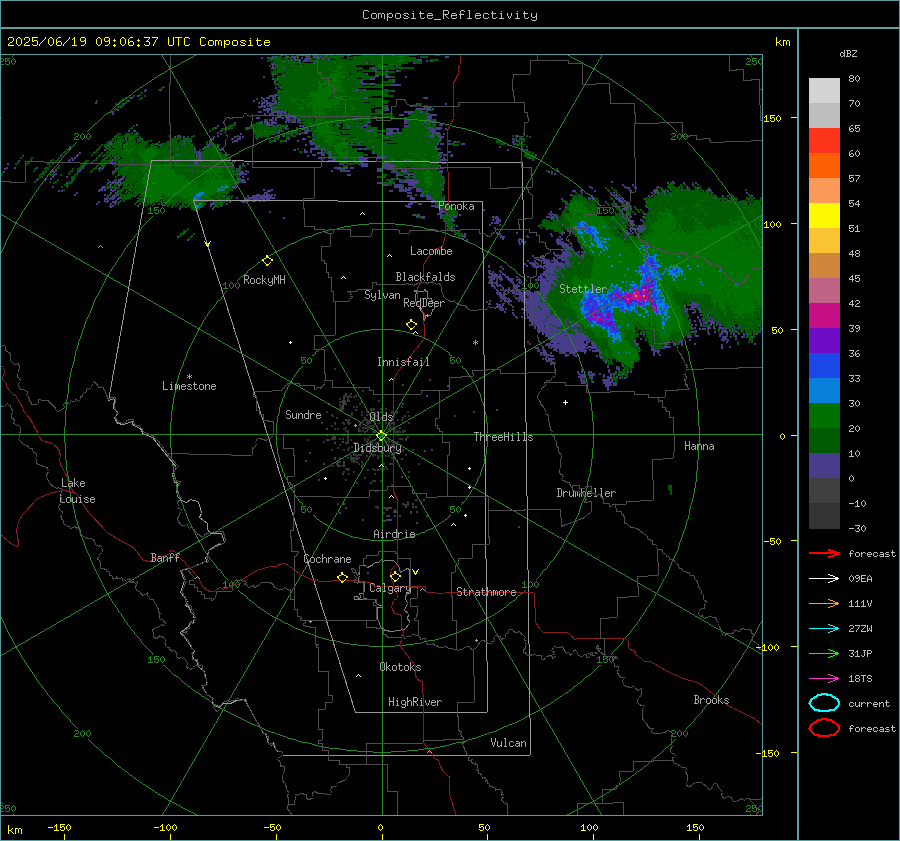Screen dimensions: 900x841
Task: Select the yellow 54–51 dBZ color swatch
Action: 824,216
